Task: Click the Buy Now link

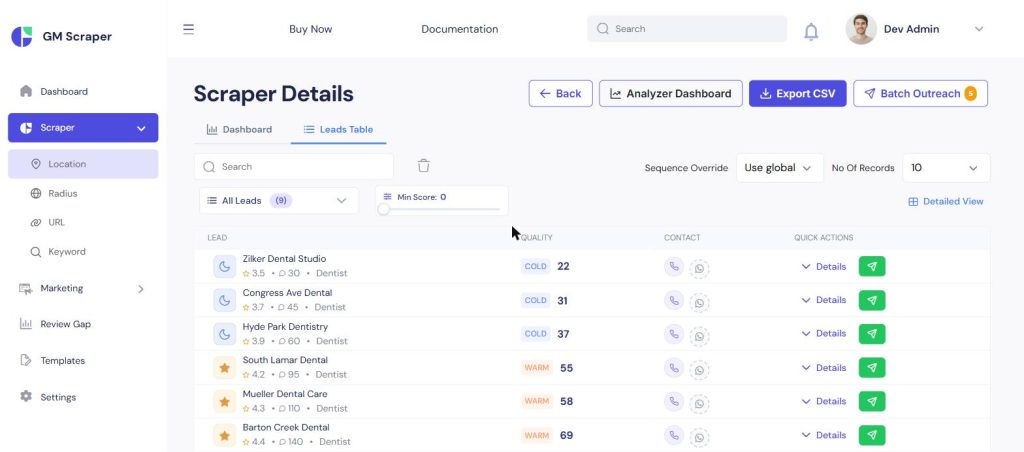Action: point(310,29)
